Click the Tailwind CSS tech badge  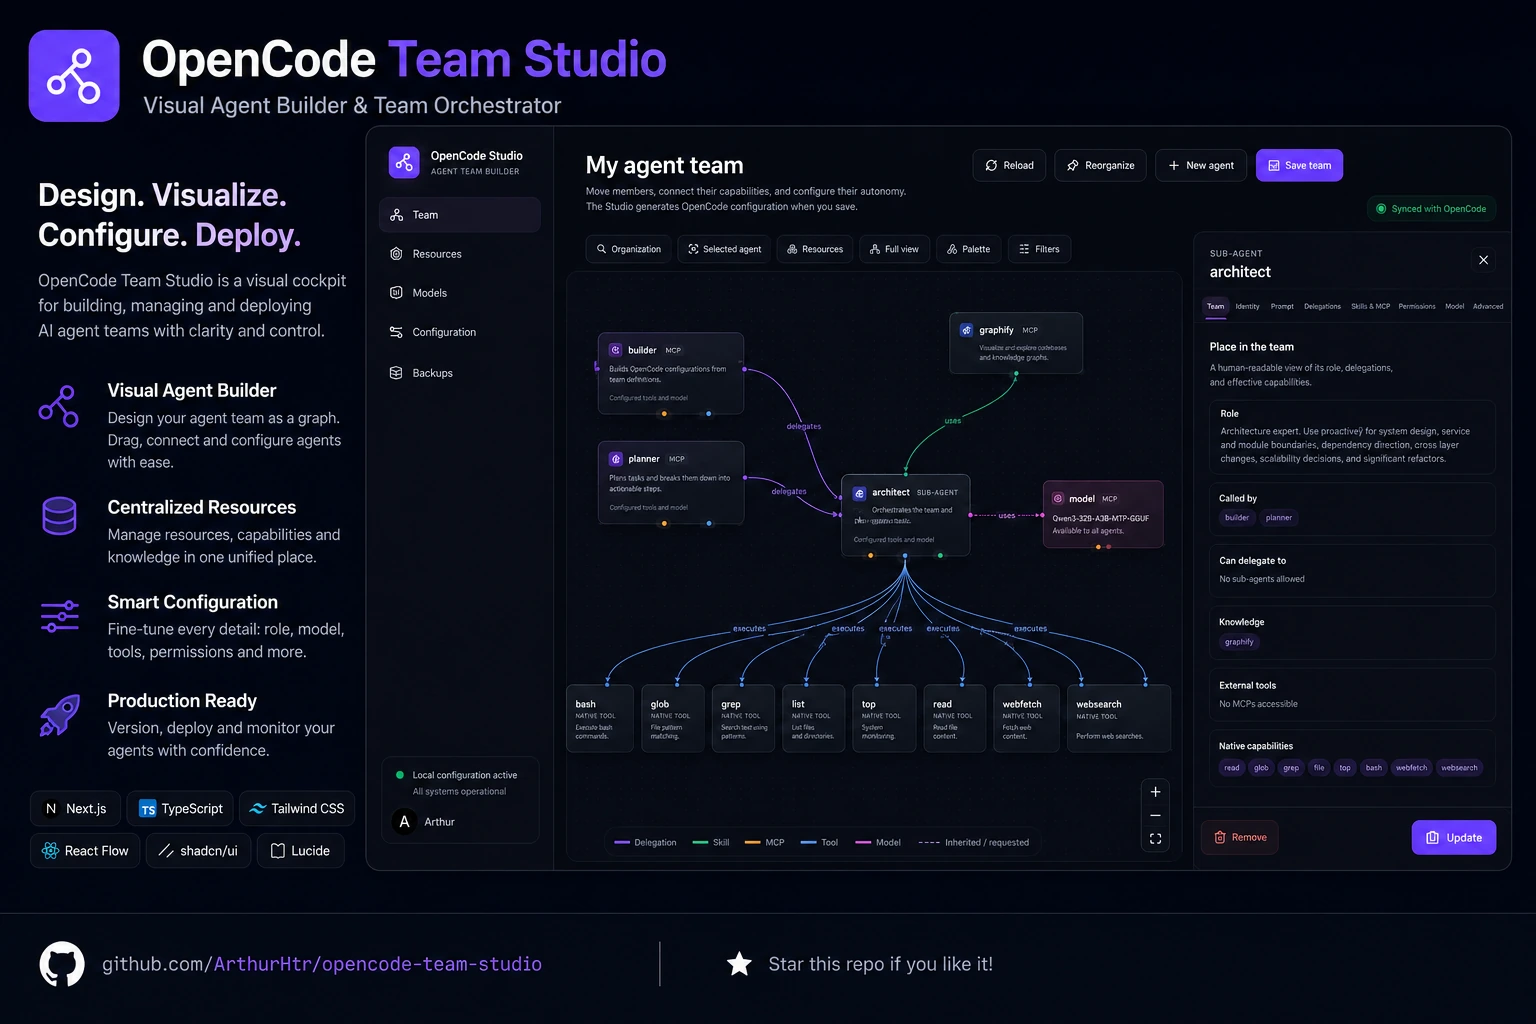297,808
